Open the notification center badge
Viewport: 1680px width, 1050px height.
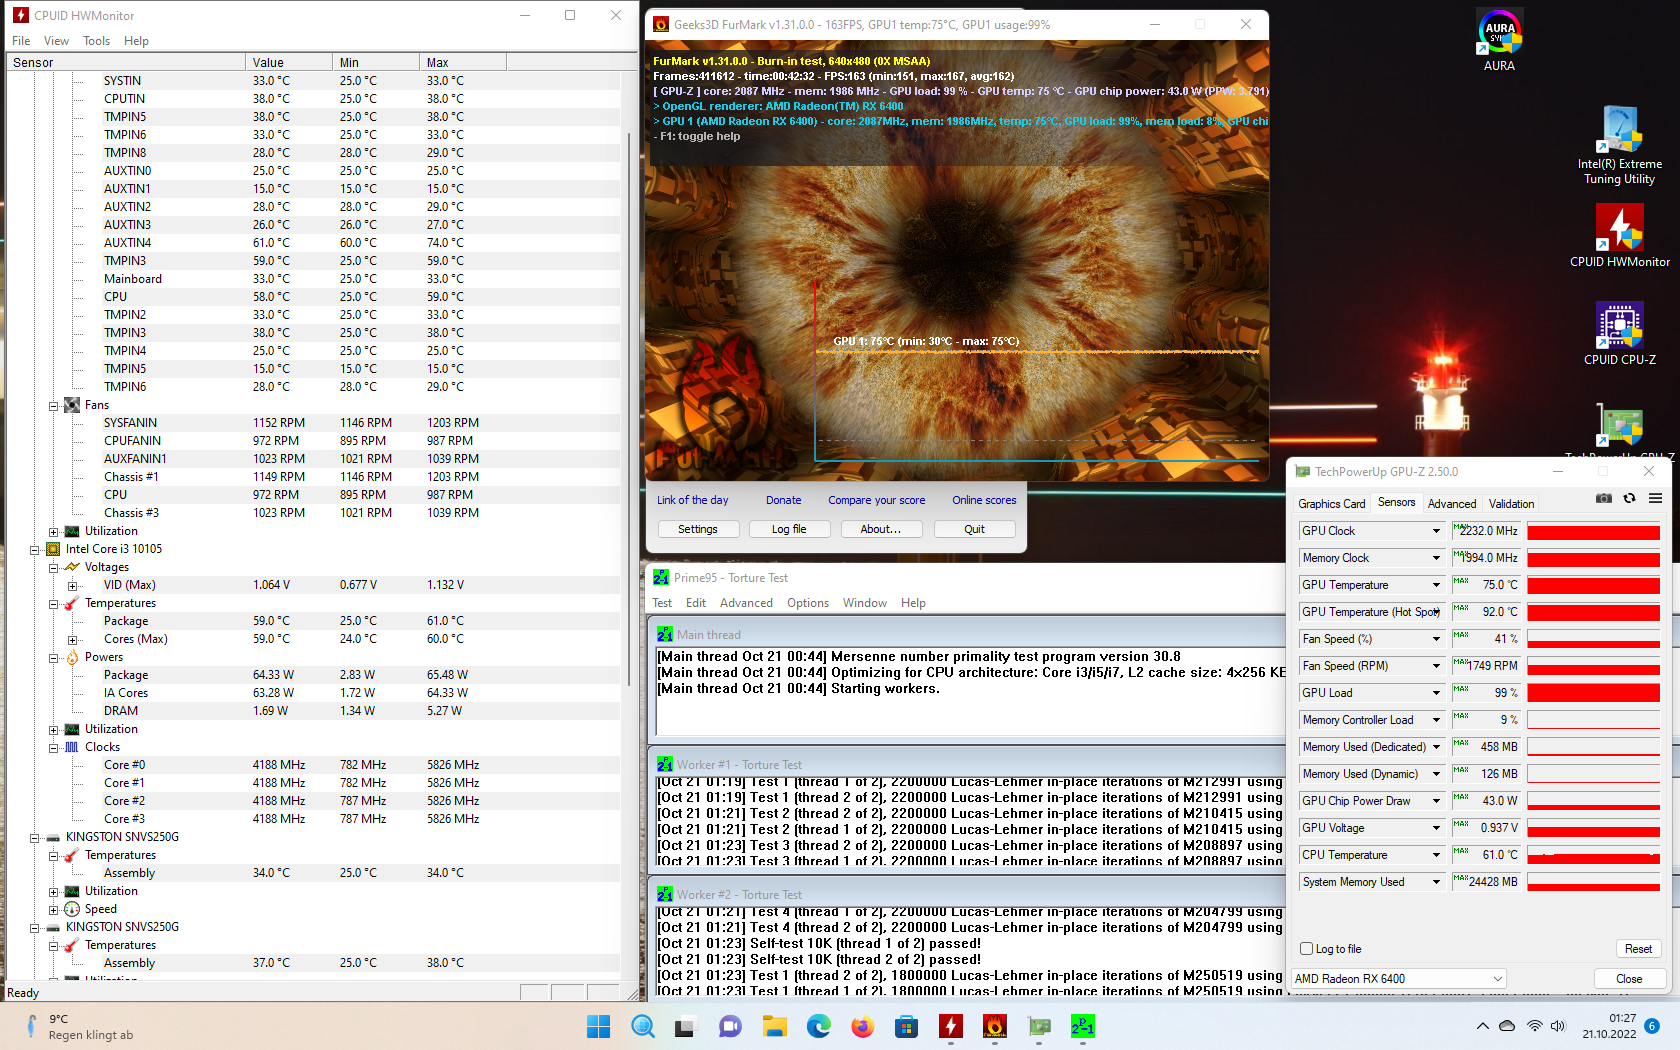coord(1652,1026)
